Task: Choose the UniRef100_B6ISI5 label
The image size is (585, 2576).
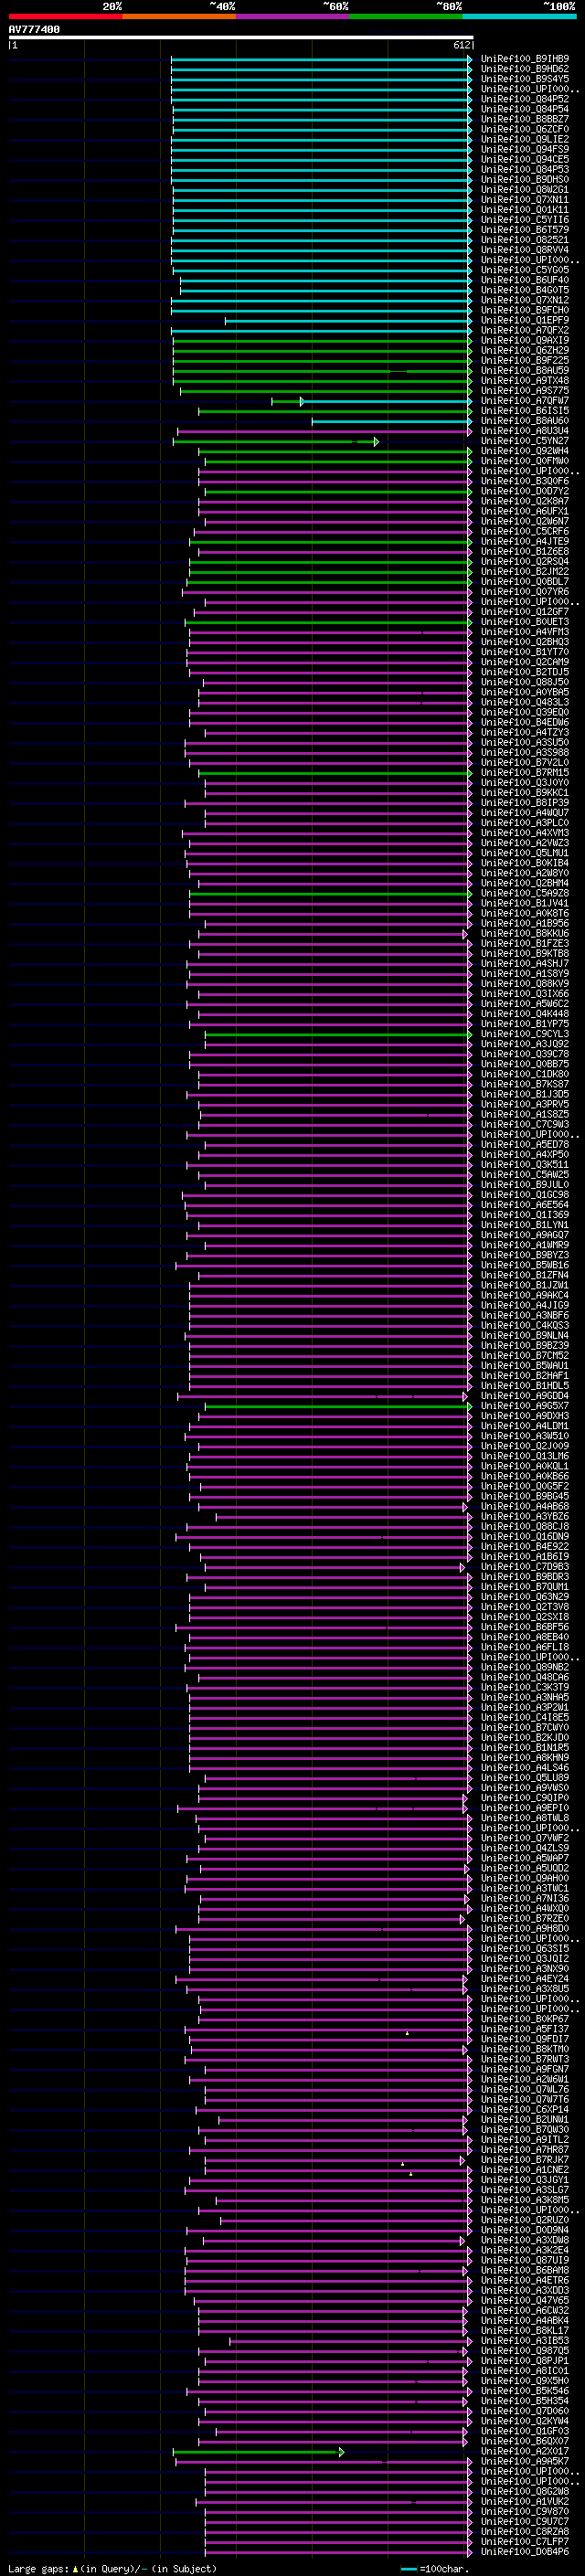Action: (x=525, y=411)
